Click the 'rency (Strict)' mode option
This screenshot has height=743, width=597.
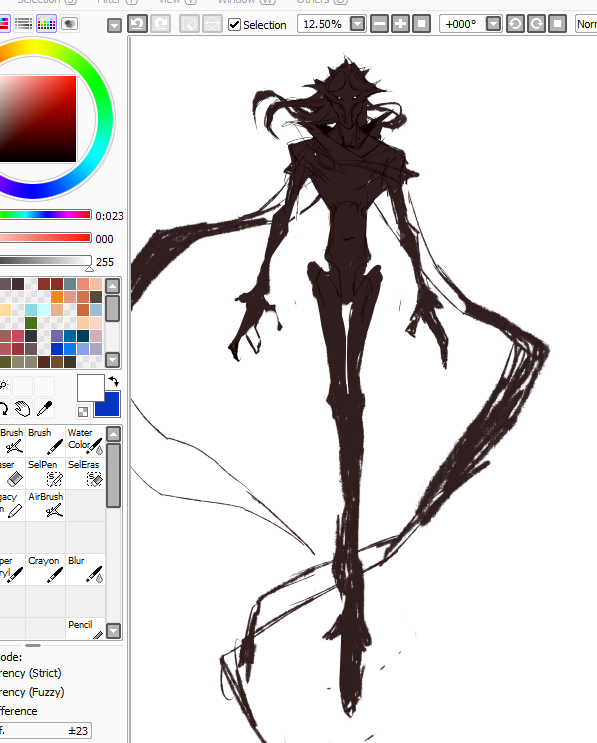point(31,673)
